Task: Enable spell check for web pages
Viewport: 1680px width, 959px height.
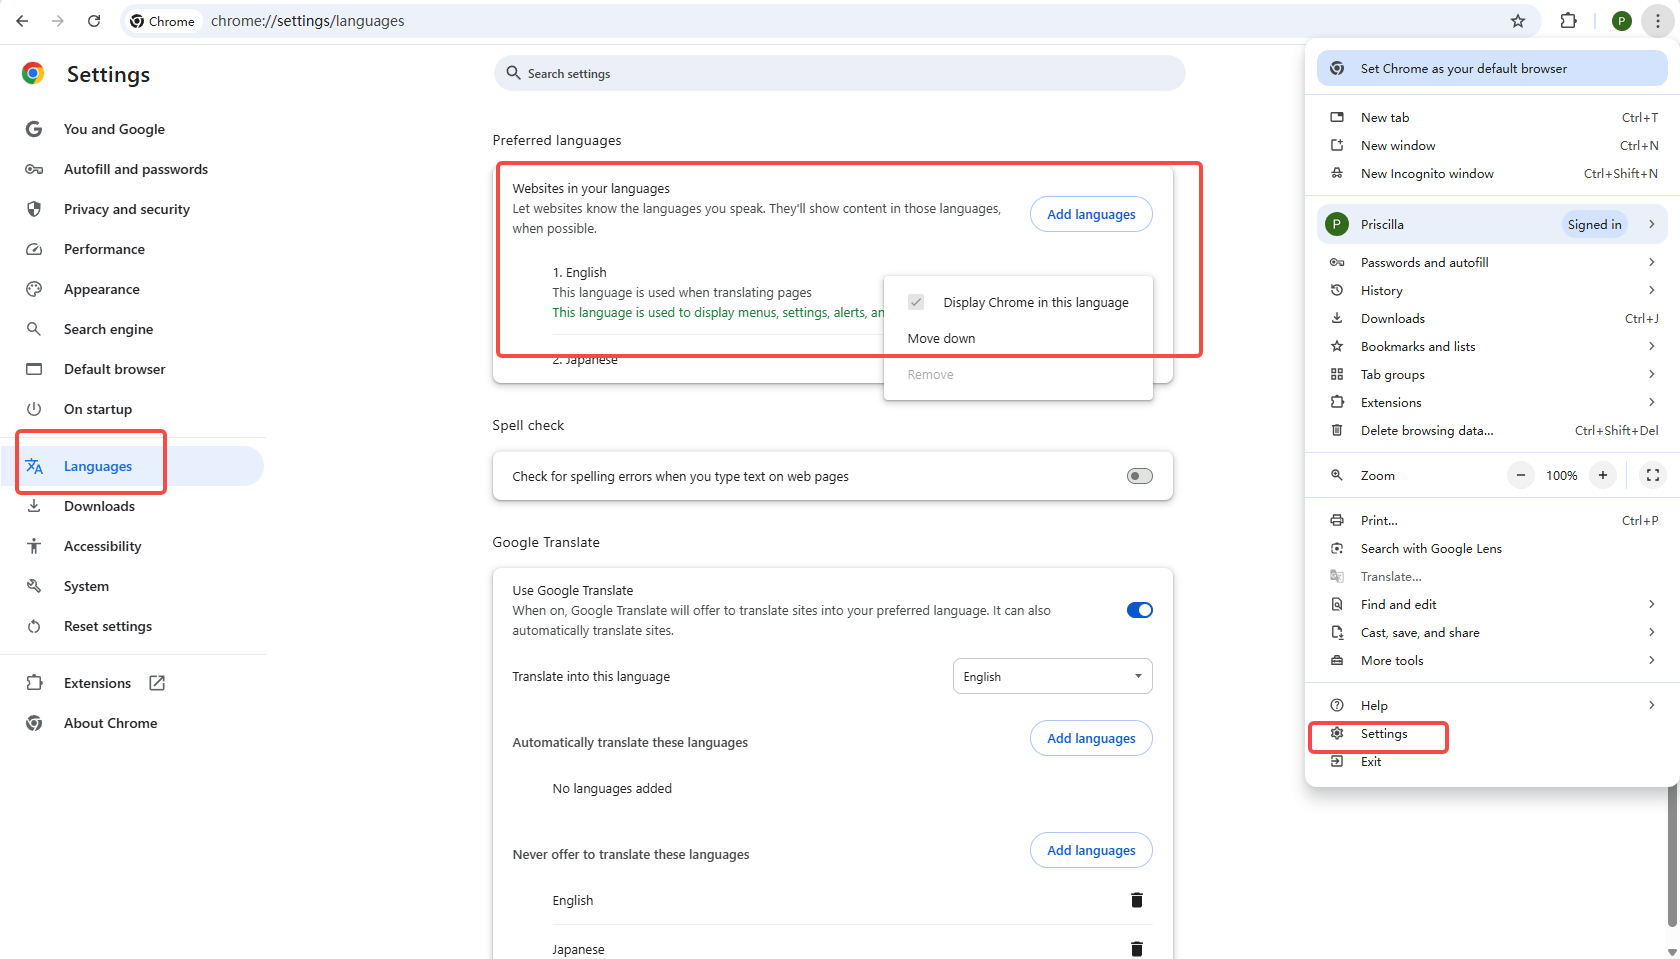Action: (x=1138, y=476)
